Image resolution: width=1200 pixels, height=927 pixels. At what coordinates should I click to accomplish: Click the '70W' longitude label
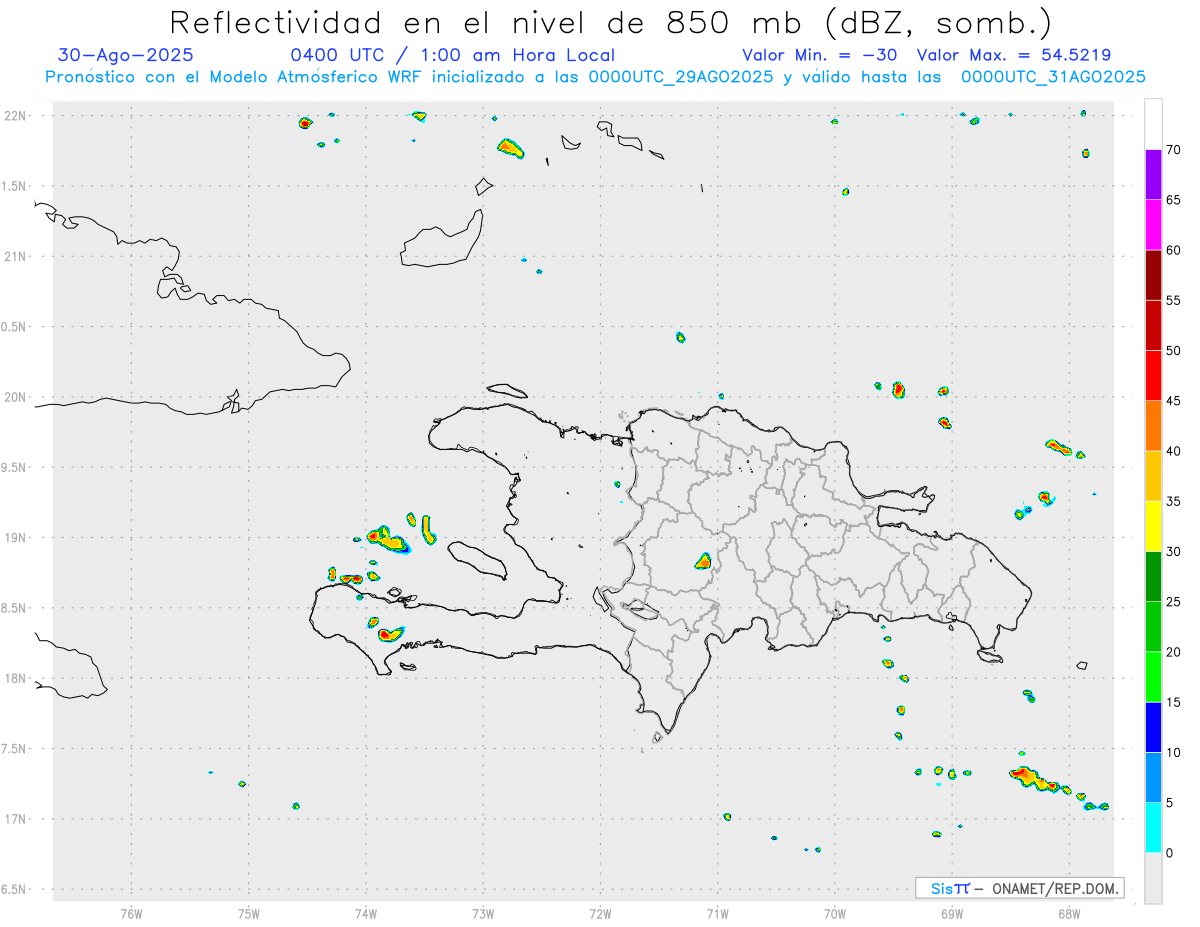(x=835, y=913)
